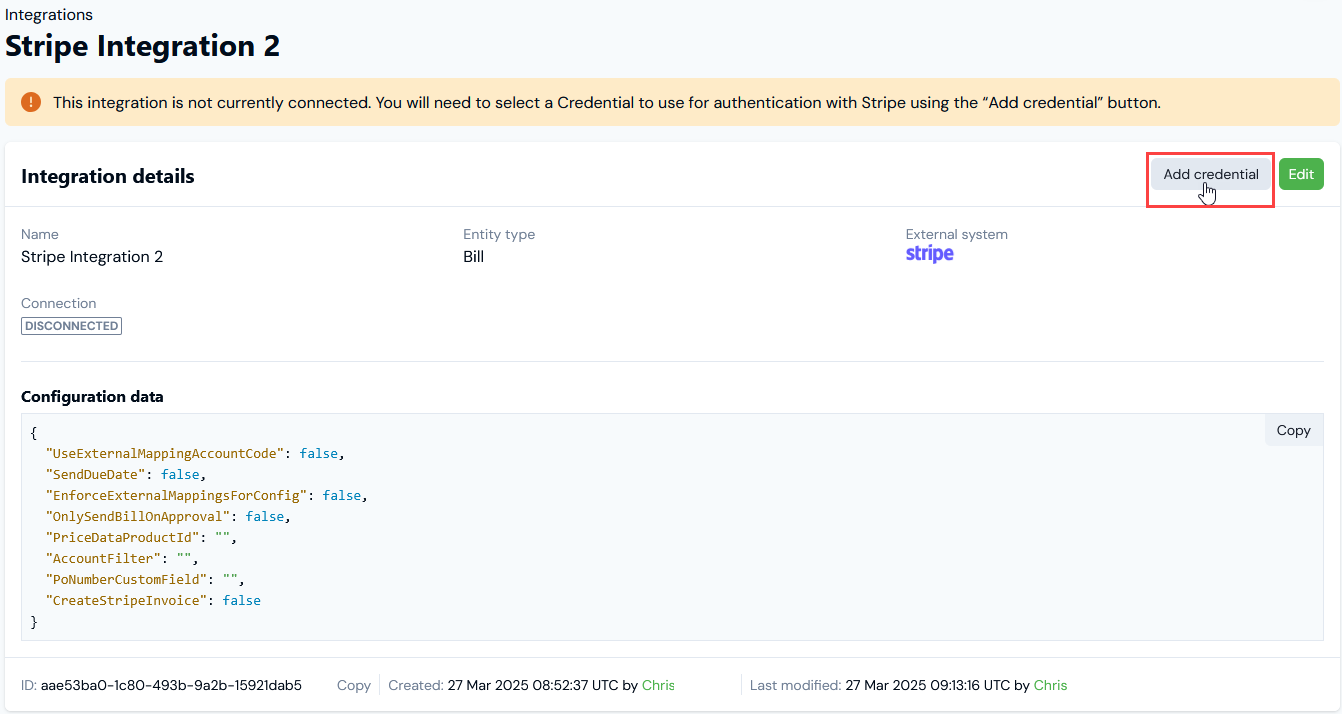Click the Stripe logo
The width and height of the screenshot is (1342, 714).
pos(930,254)
